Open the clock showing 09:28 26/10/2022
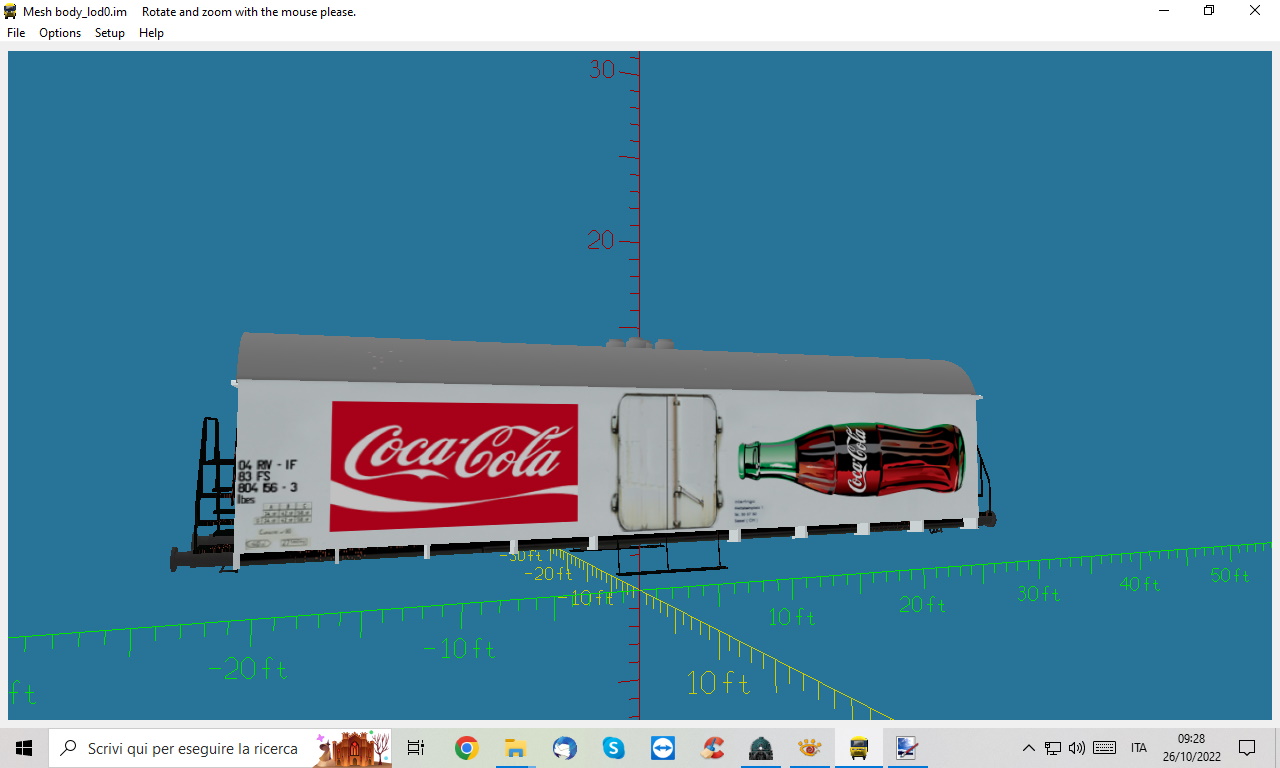1280x768 pixels. point(1191,748)
